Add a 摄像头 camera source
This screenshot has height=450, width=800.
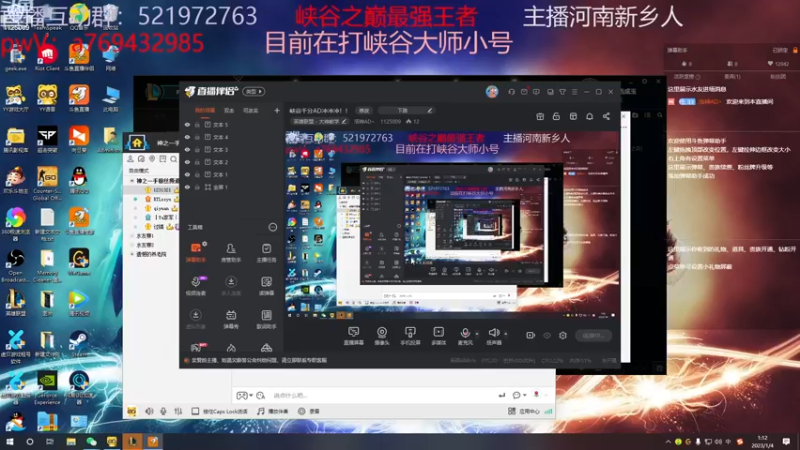(382, 336)
